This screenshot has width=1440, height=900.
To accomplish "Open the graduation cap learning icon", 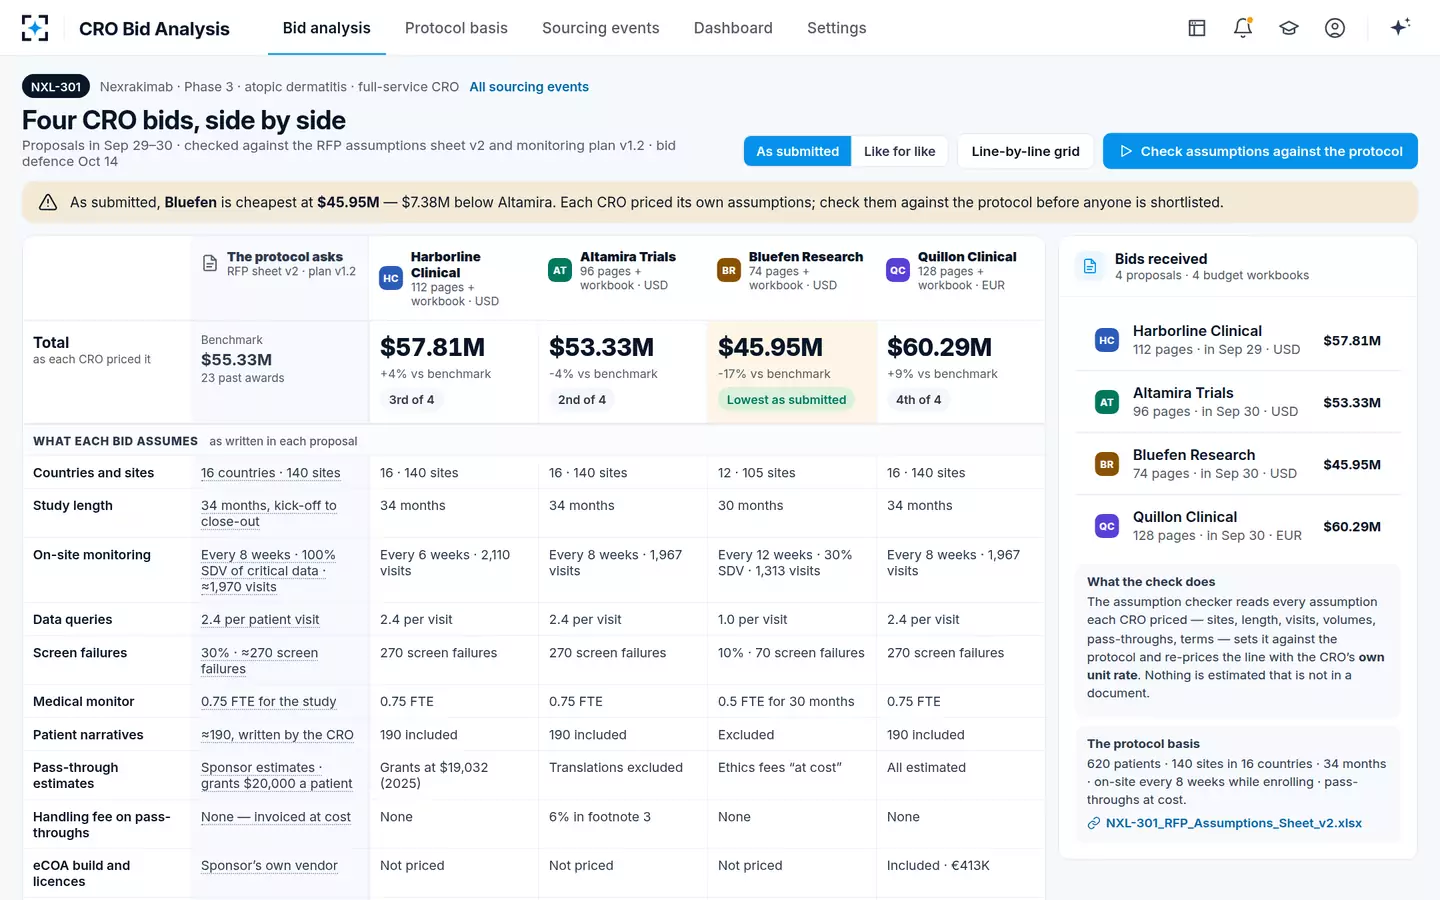I will [x=1289, y=28].
